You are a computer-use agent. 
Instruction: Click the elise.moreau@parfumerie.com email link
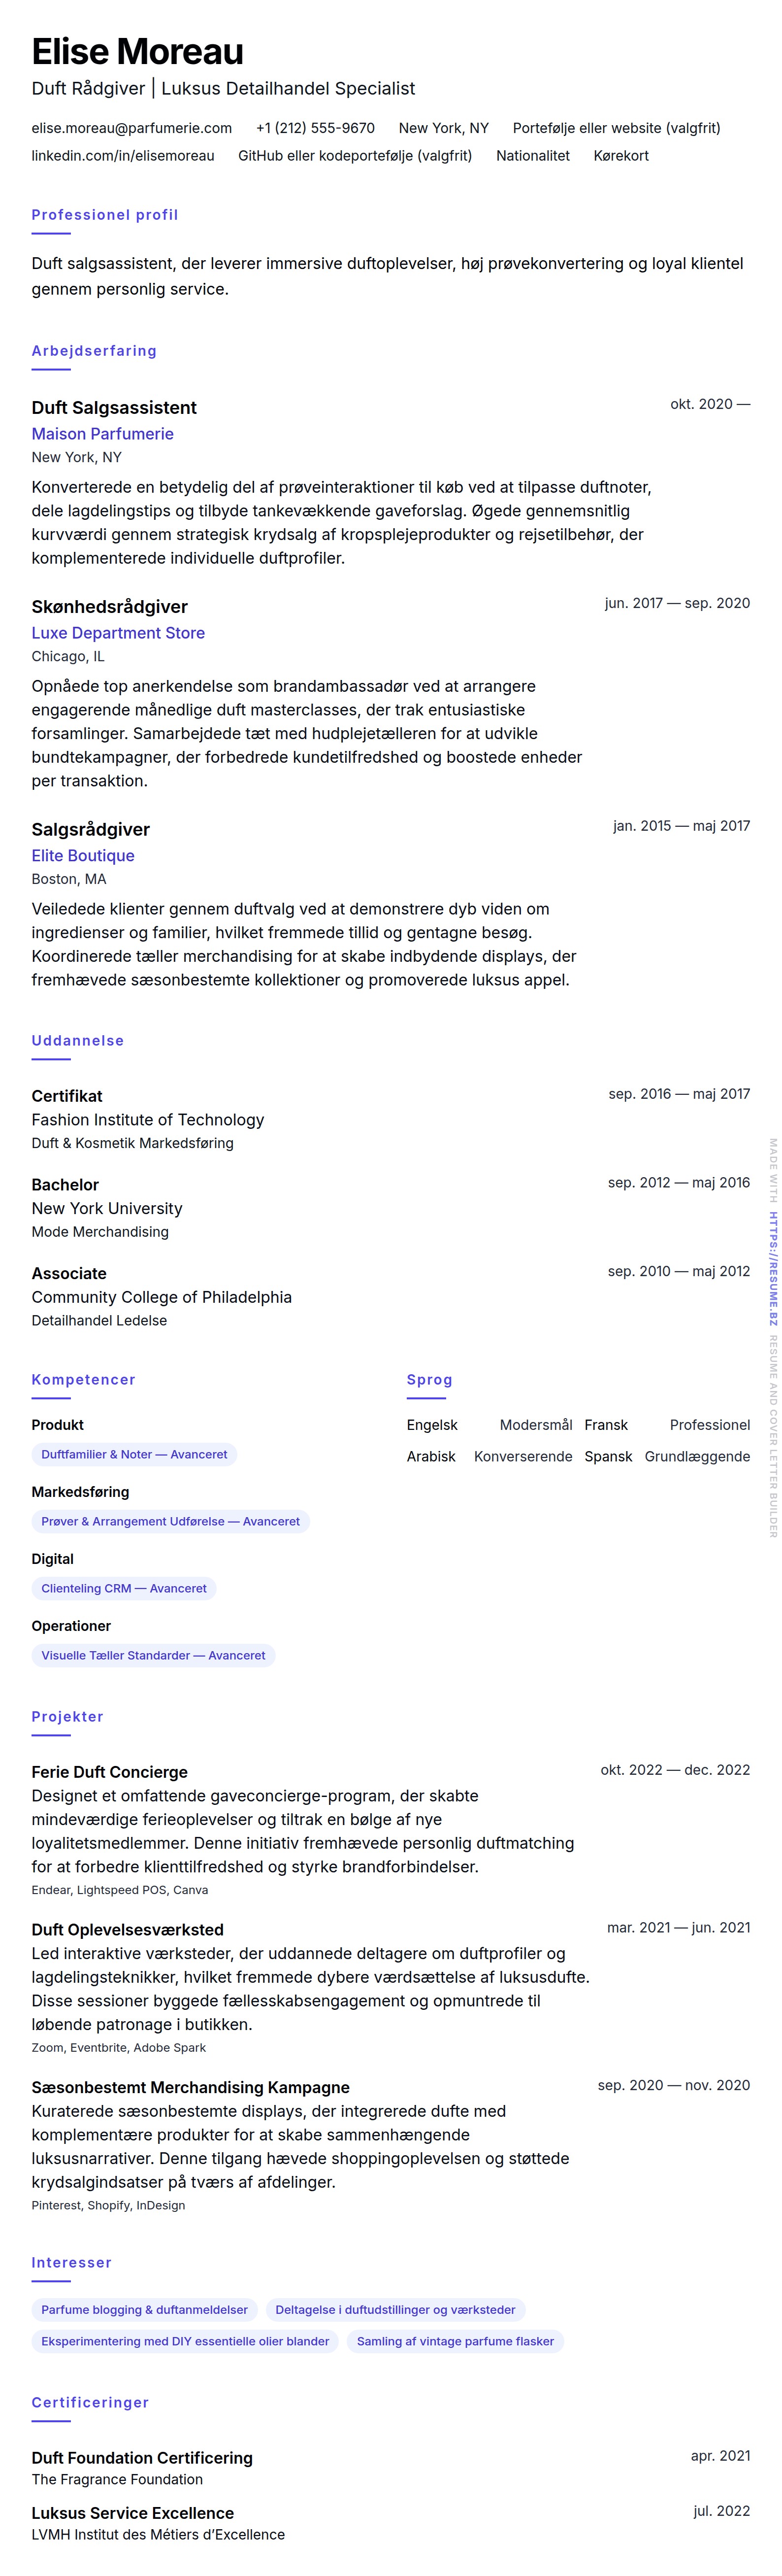tap(131, 128)
